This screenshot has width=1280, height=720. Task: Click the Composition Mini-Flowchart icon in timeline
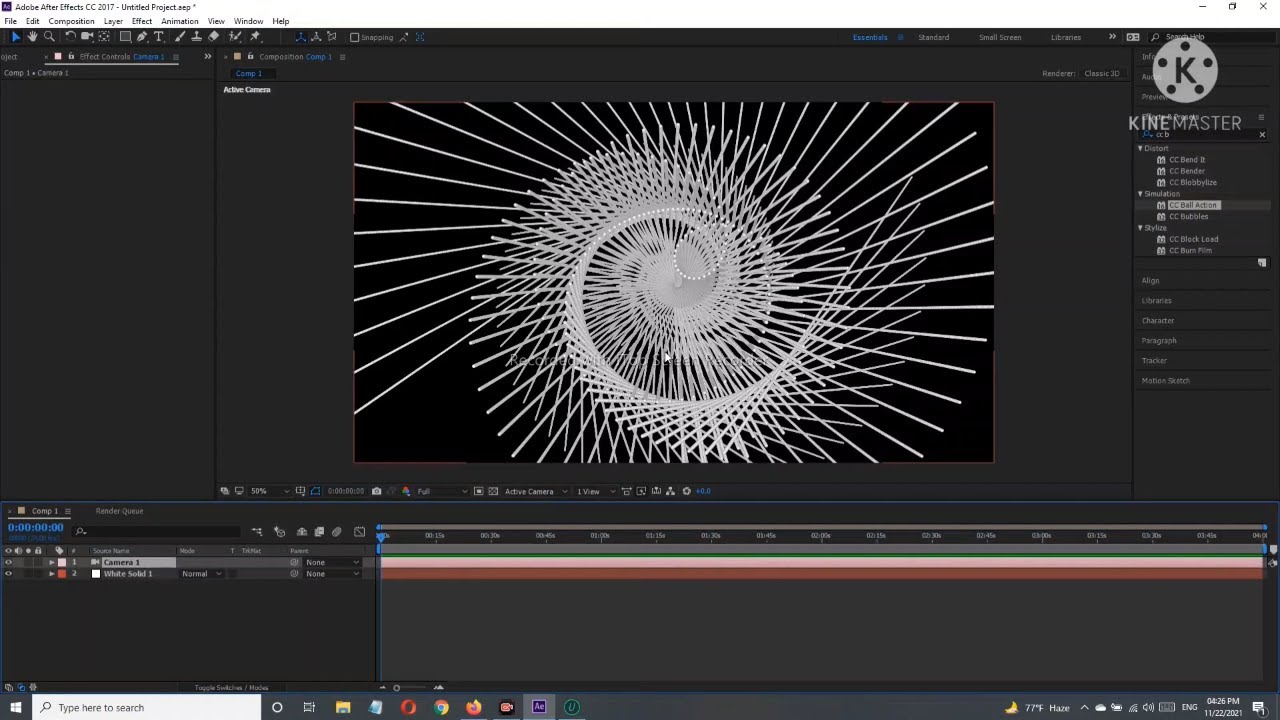click(257, 532)
